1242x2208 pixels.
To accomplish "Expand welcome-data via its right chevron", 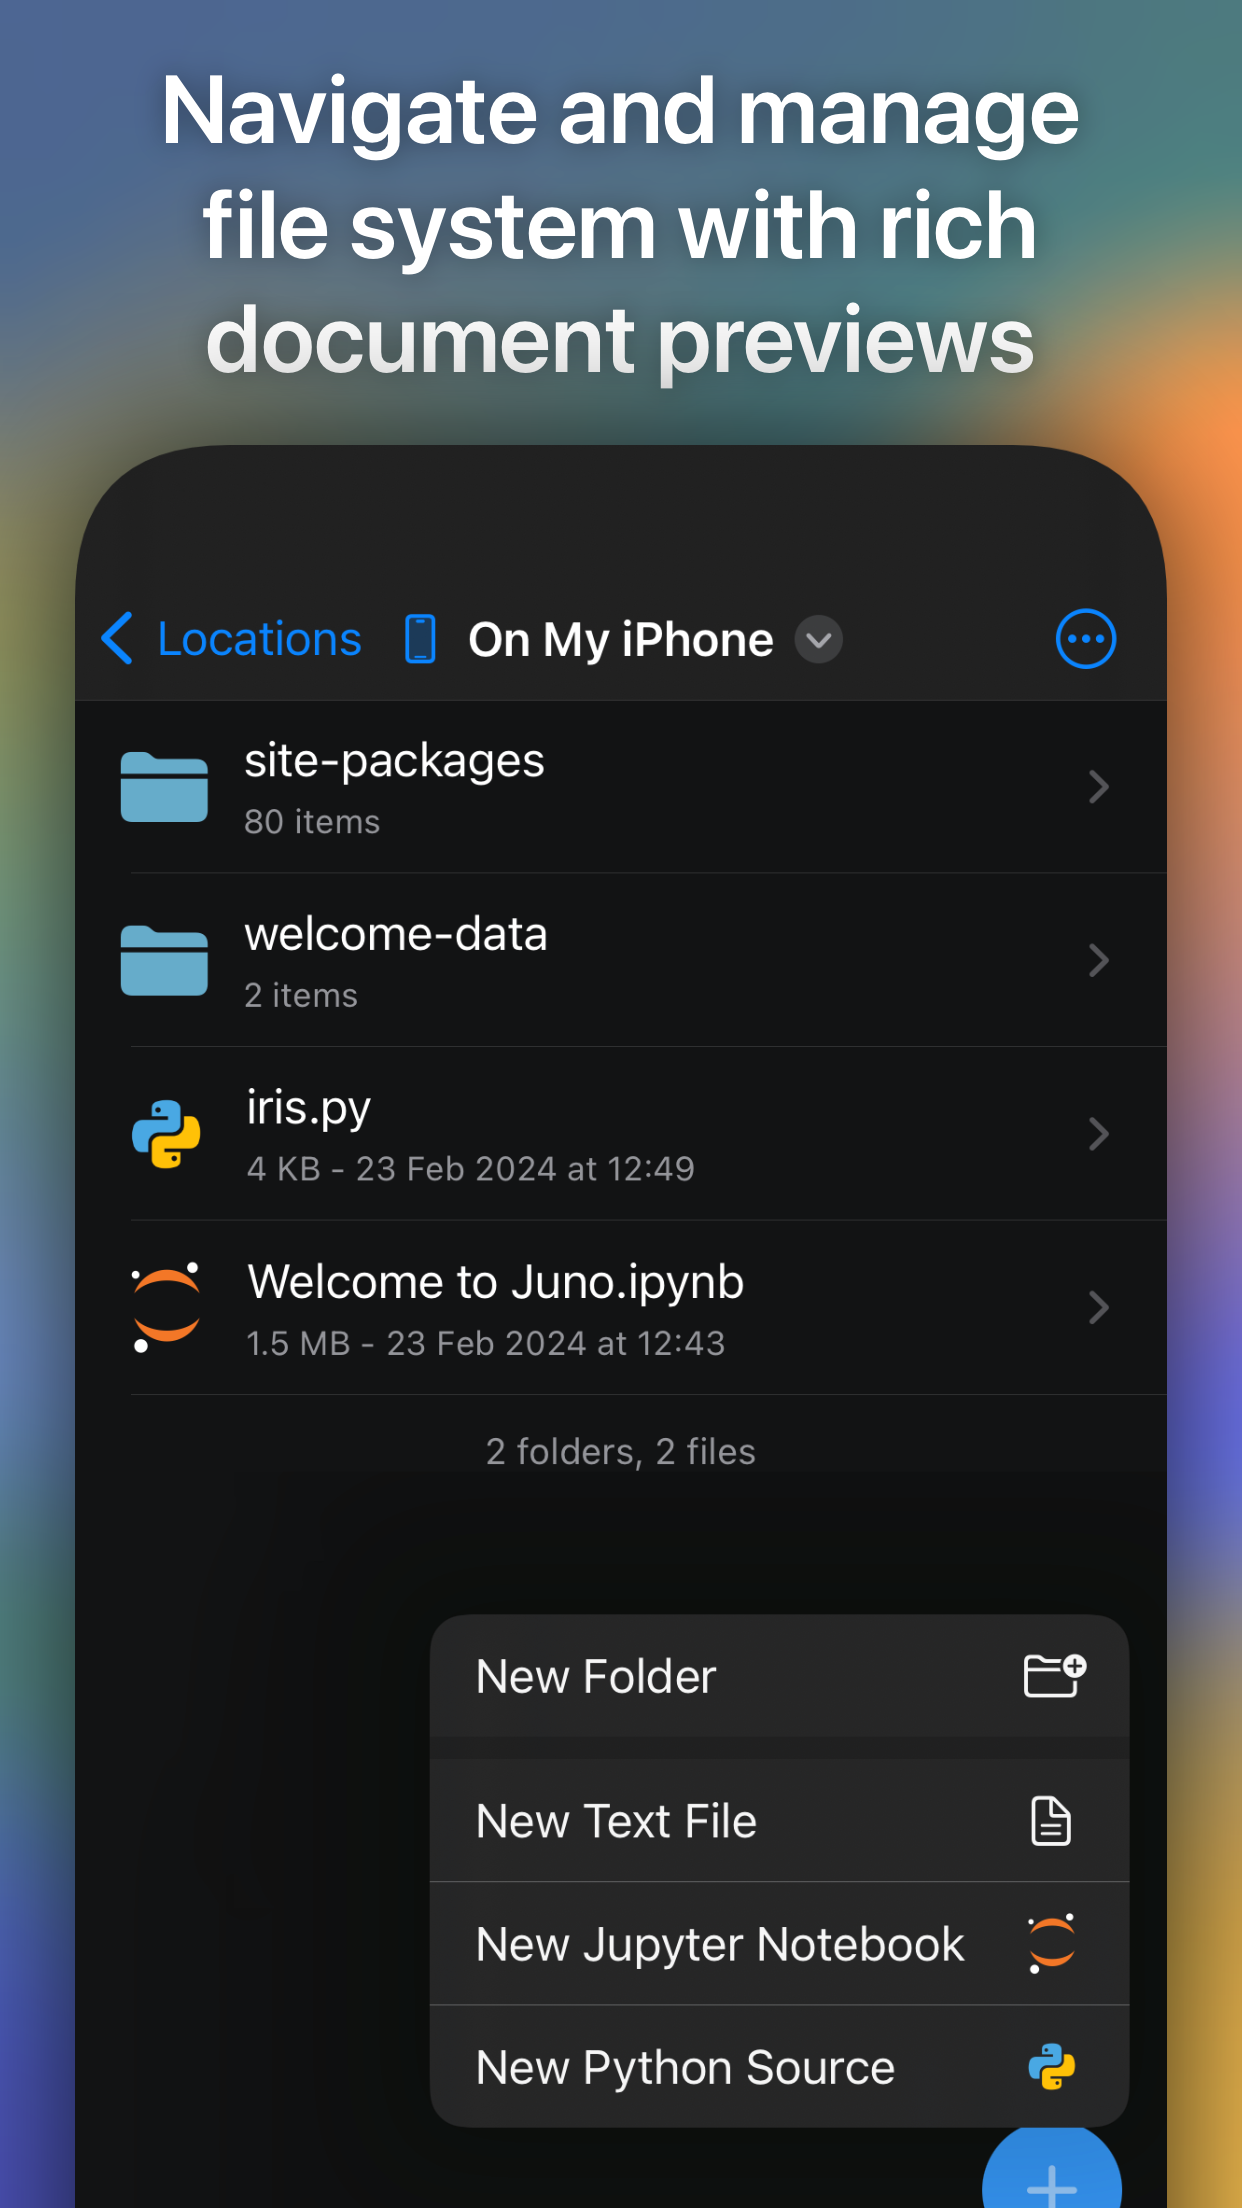I will tap(1099, 960).
